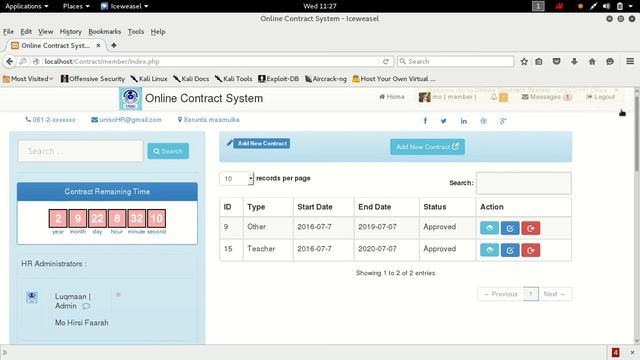
Task: Open the Twitter social icon
Action: point(444,121)
